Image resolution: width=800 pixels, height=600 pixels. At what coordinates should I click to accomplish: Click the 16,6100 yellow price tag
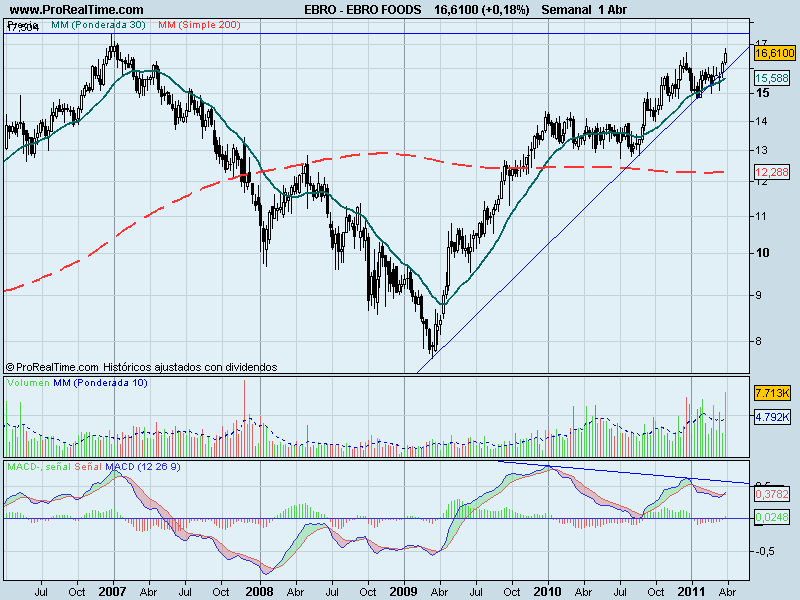point(774,53)
